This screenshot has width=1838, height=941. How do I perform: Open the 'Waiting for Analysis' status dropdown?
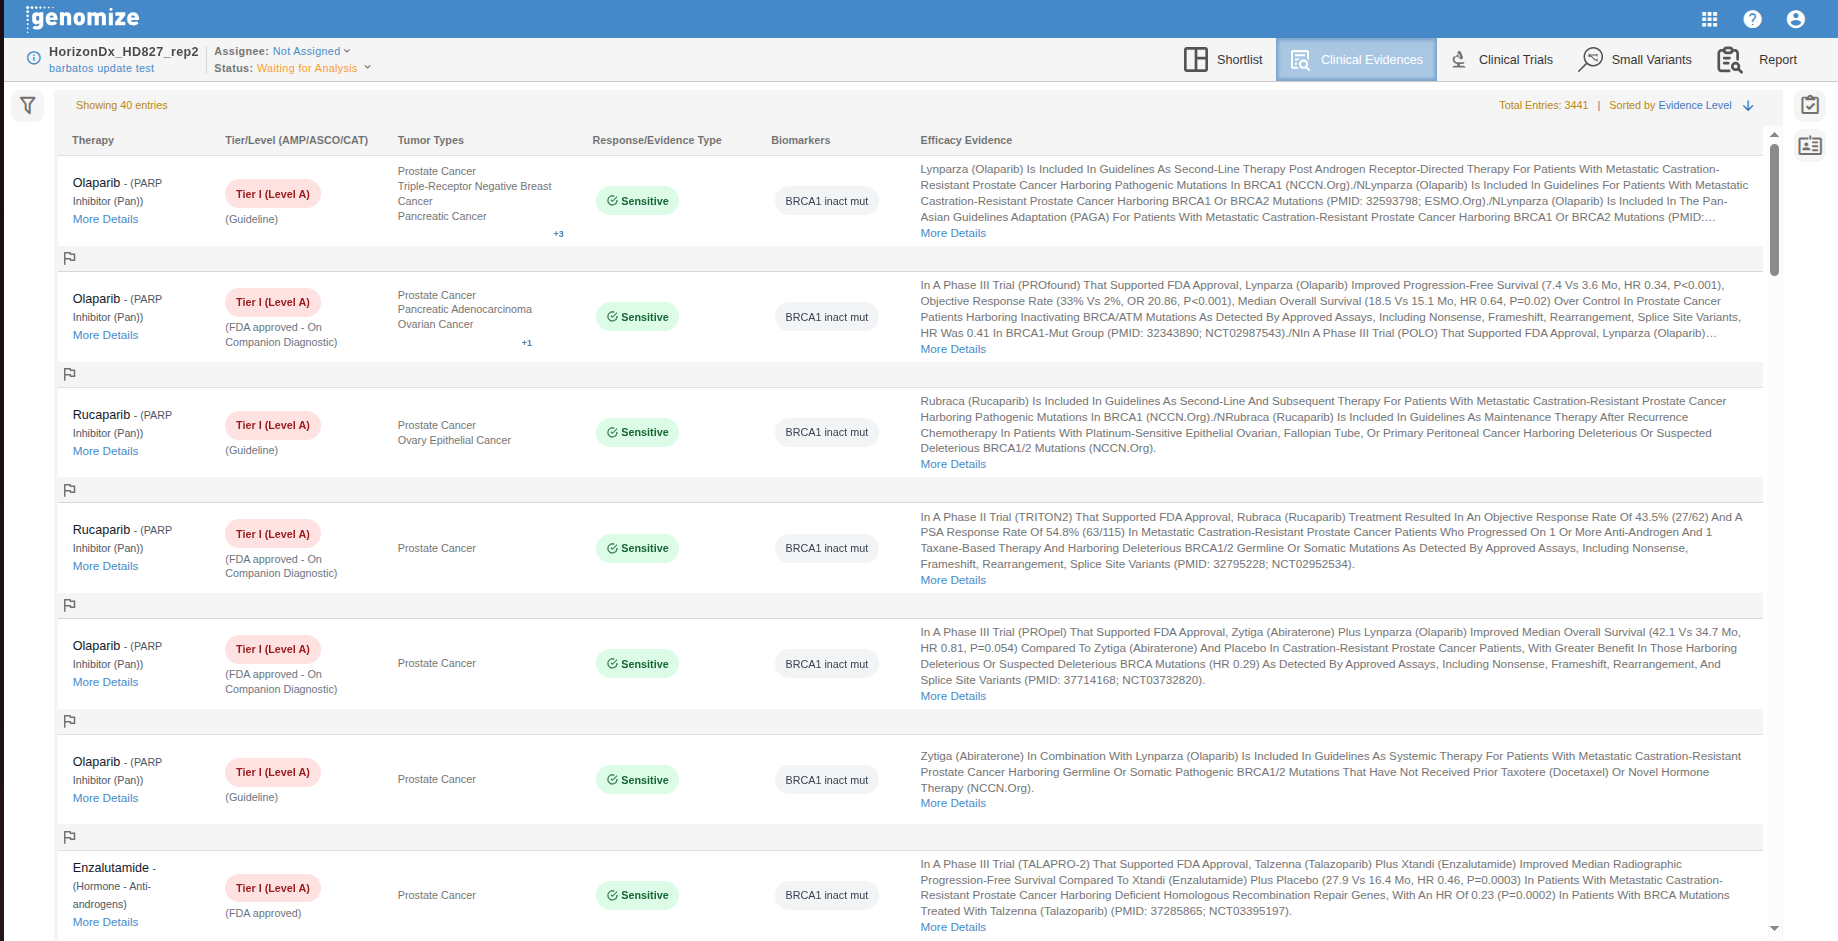[x=313, y=68]
